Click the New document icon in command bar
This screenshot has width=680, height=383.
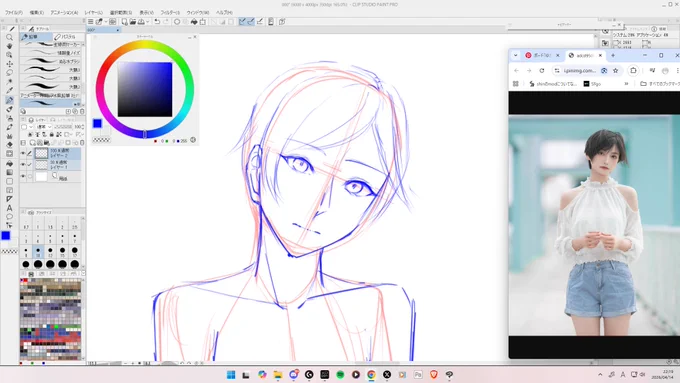click(124, 22)
